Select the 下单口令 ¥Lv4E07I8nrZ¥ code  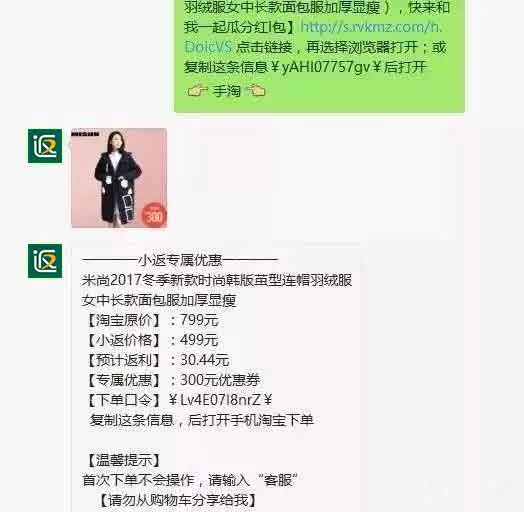click(x=179, y=400)
